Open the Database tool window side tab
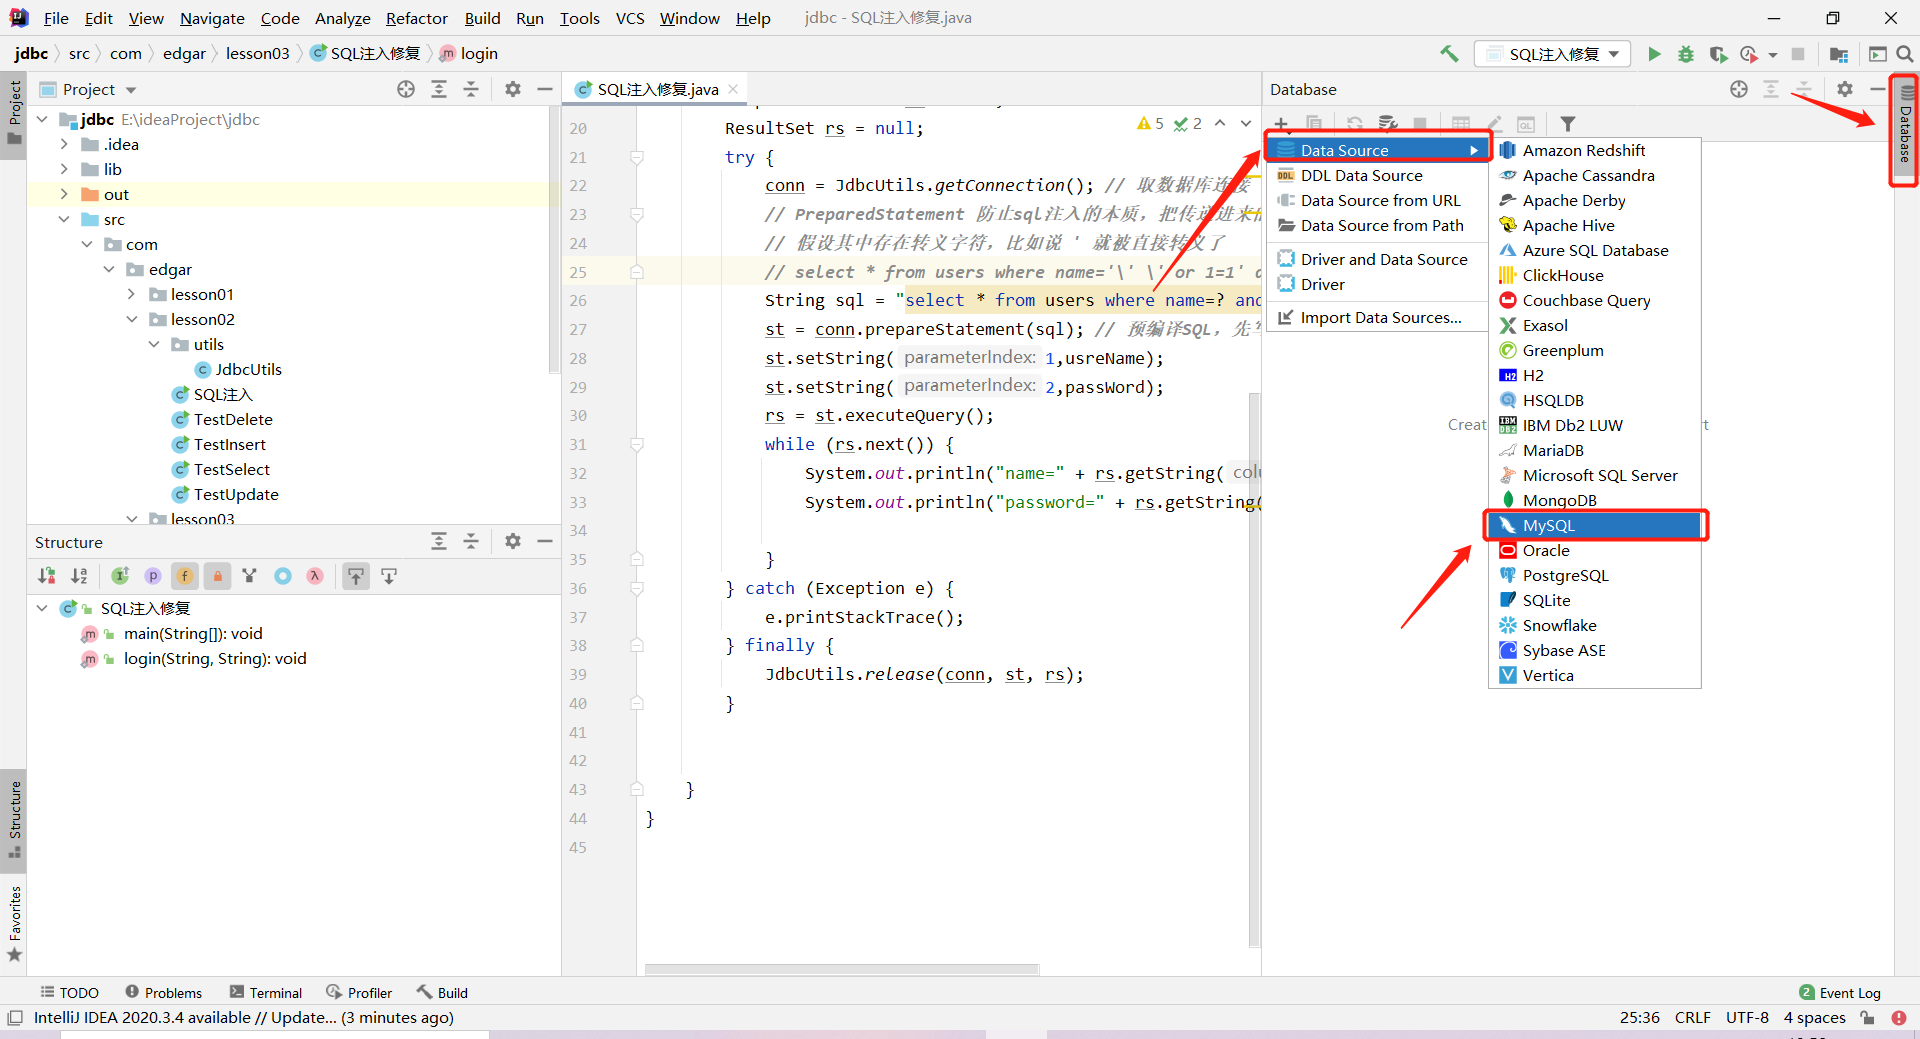Viewport: 1920px width, 1039px height. [1905, 130]
